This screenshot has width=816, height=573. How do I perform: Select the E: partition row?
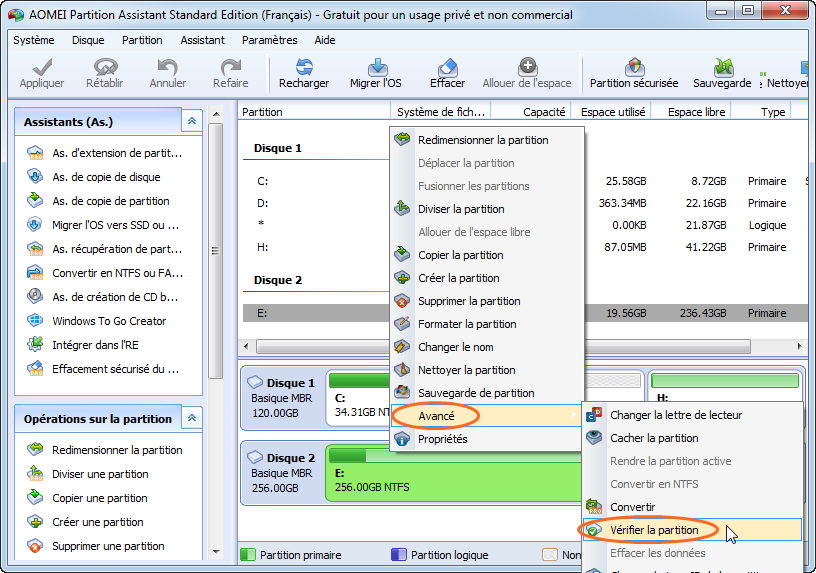pyautogui.click(x=526, y=313)
